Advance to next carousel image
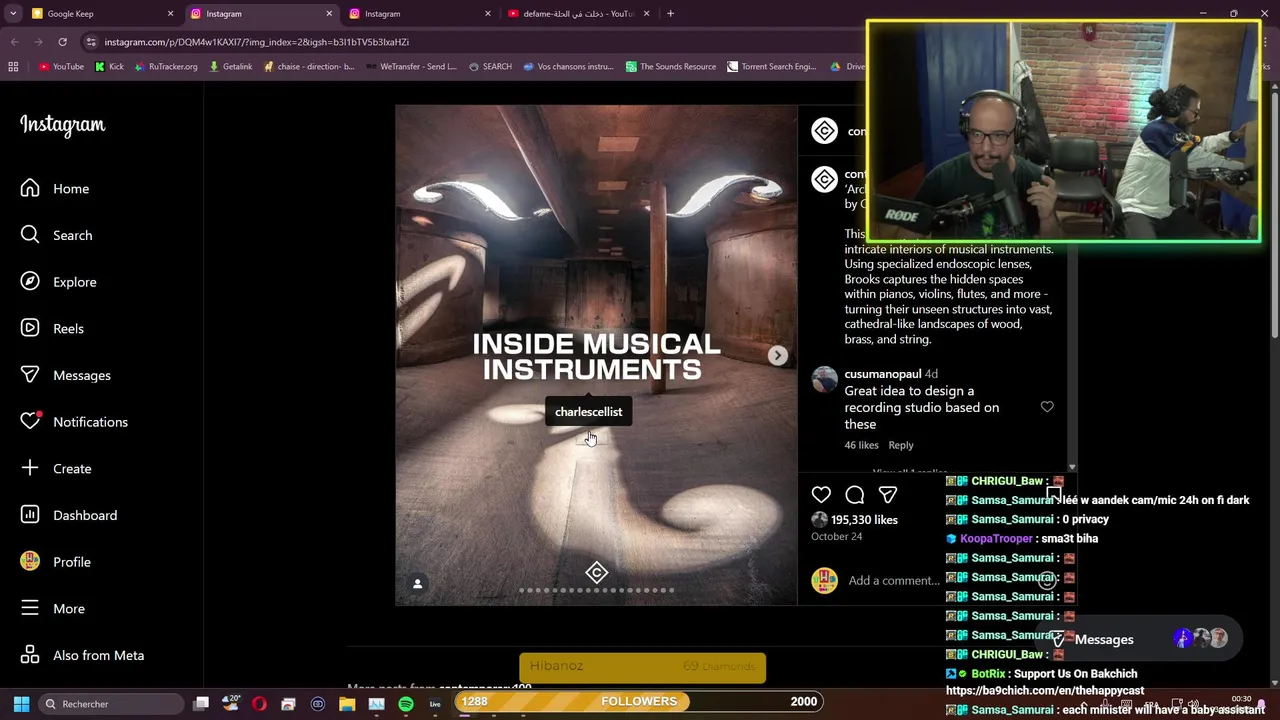1280x720 pixels. point(777,355)
